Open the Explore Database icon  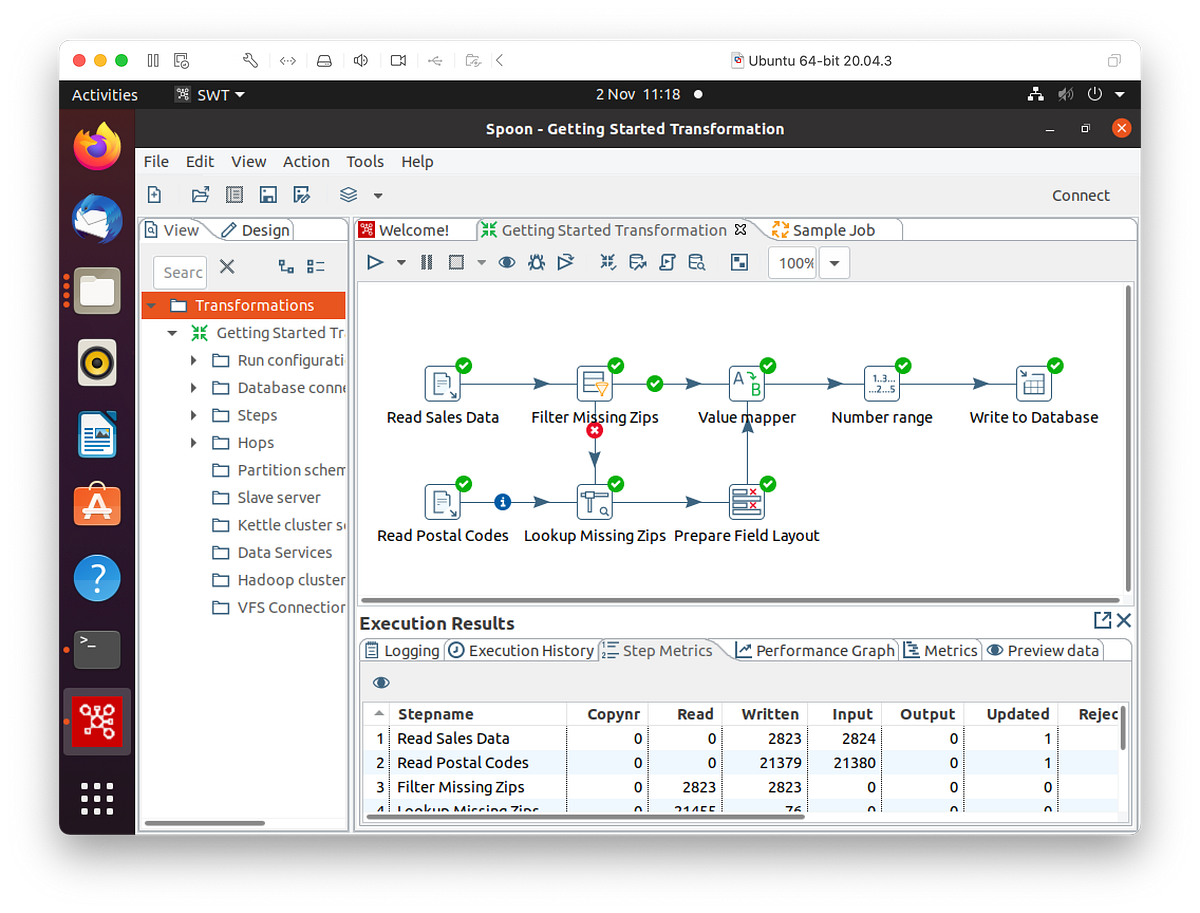click(x=697, y=262)
